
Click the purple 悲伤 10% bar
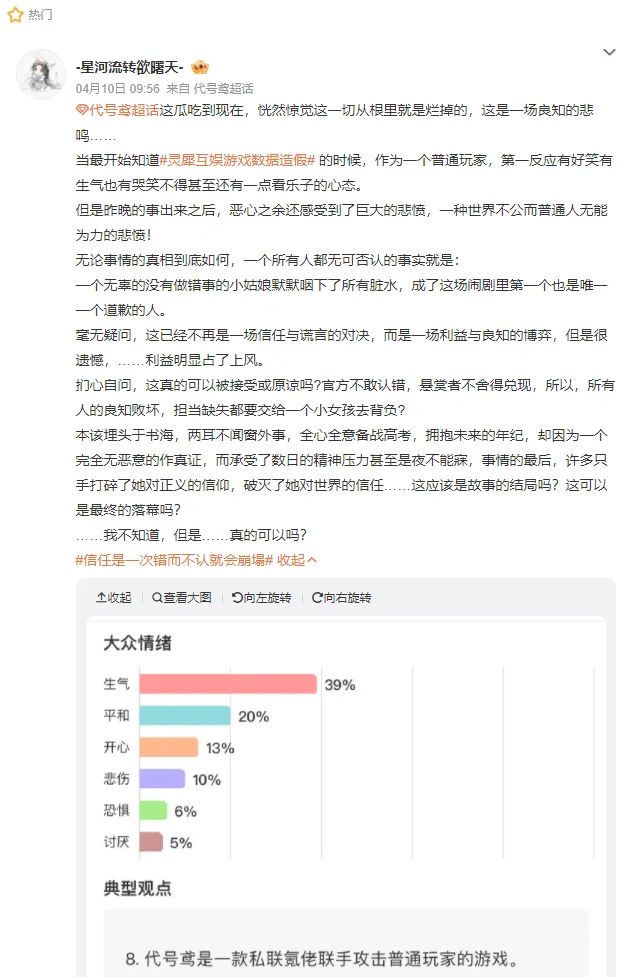tap(162, 779)
